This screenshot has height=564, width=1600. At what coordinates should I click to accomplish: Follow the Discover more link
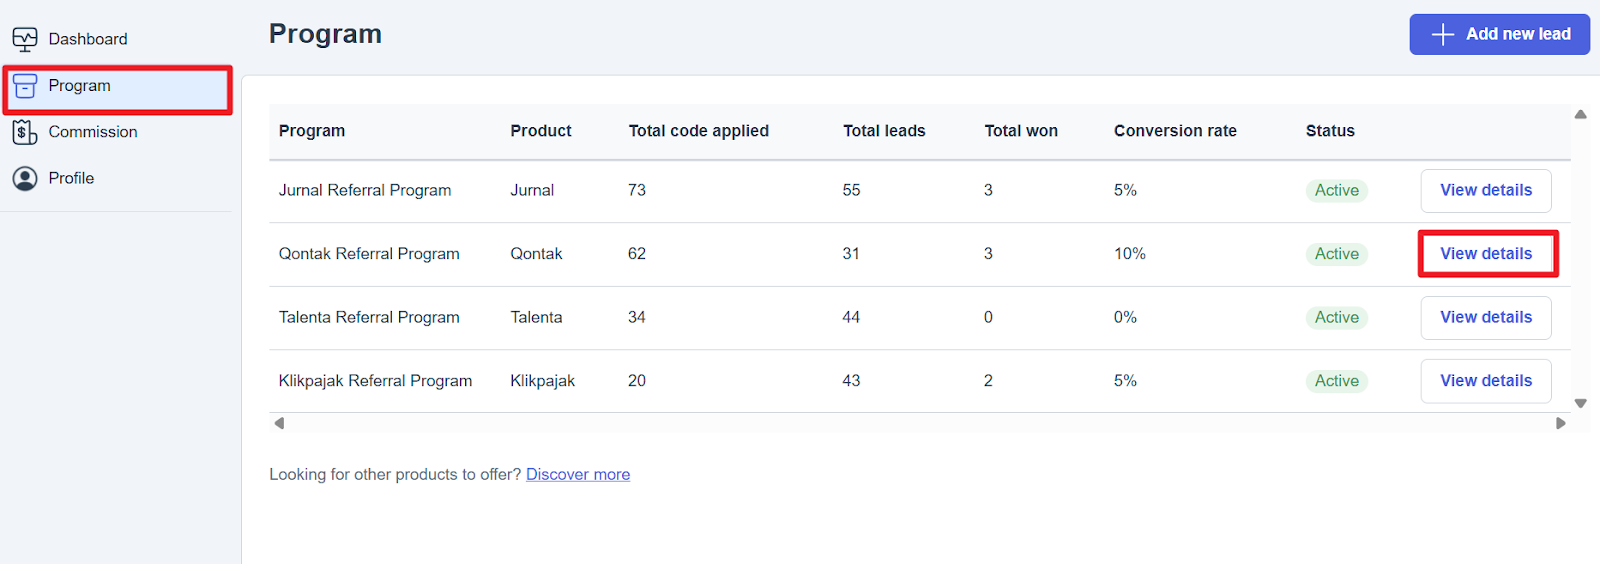pyautogui.click(x=578, y=474)
